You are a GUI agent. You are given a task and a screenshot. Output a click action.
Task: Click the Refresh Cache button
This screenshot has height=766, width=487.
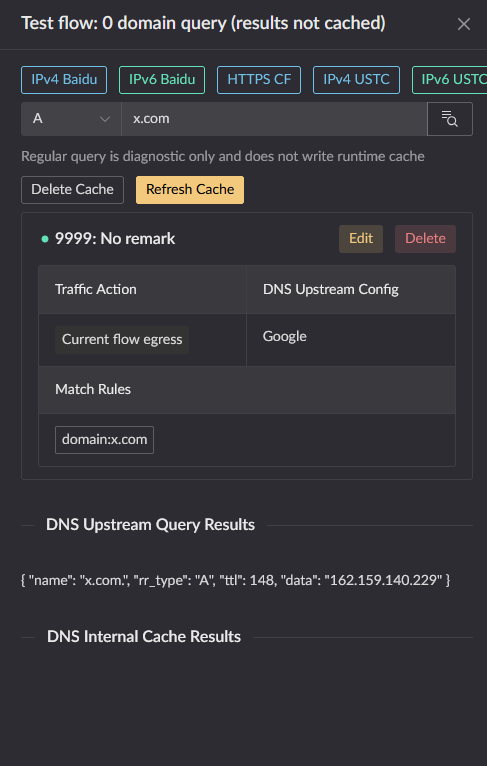(x=190, y=190)
